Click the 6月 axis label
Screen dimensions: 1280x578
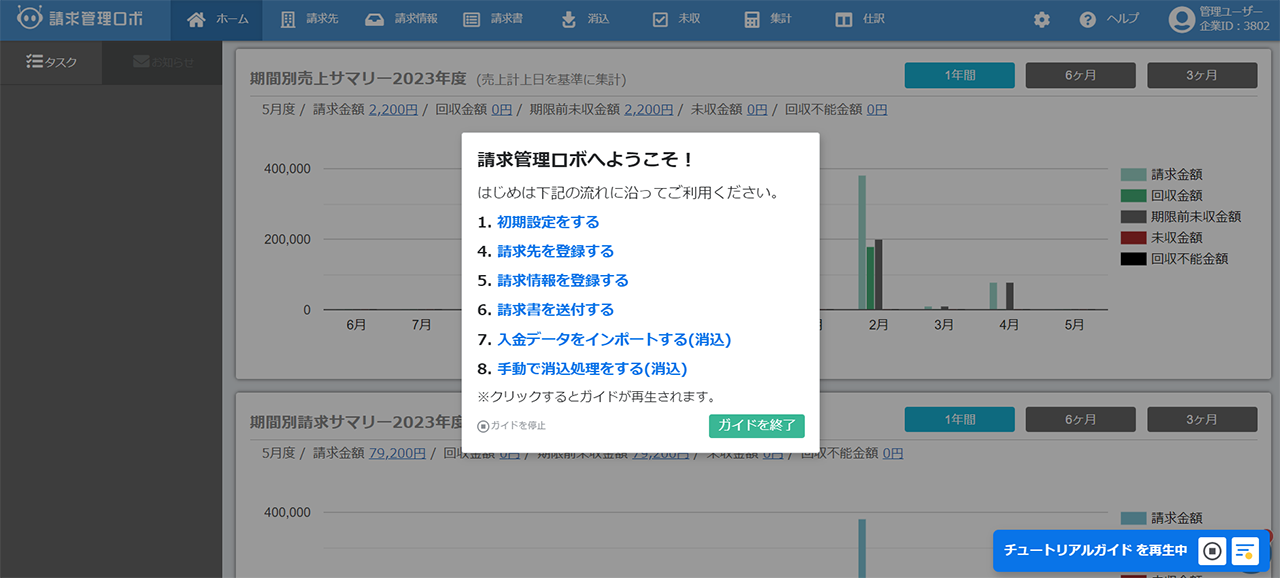pyautogui.click(x=356, y=325)
